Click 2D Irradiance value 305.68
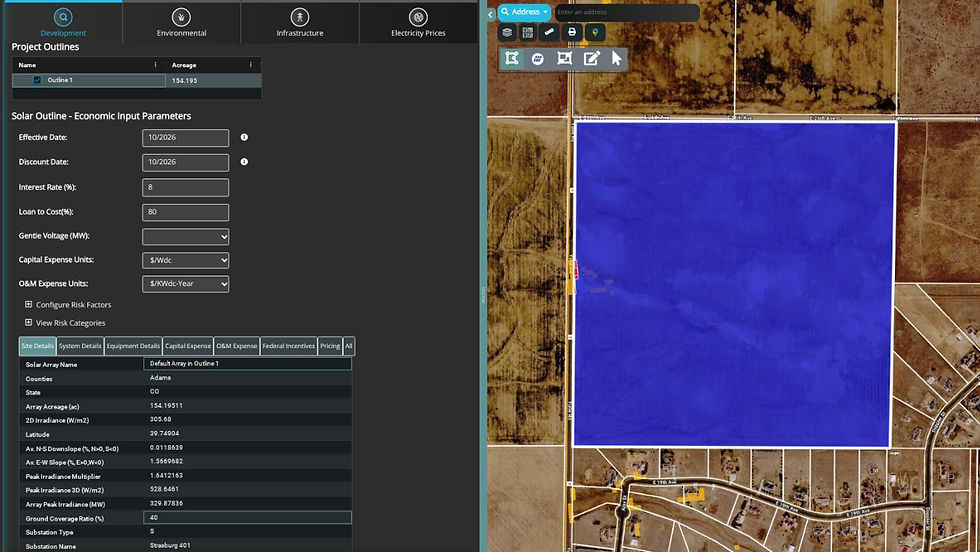Image resolution: width=980 pixels, height=552 pixels. [161, 419]
